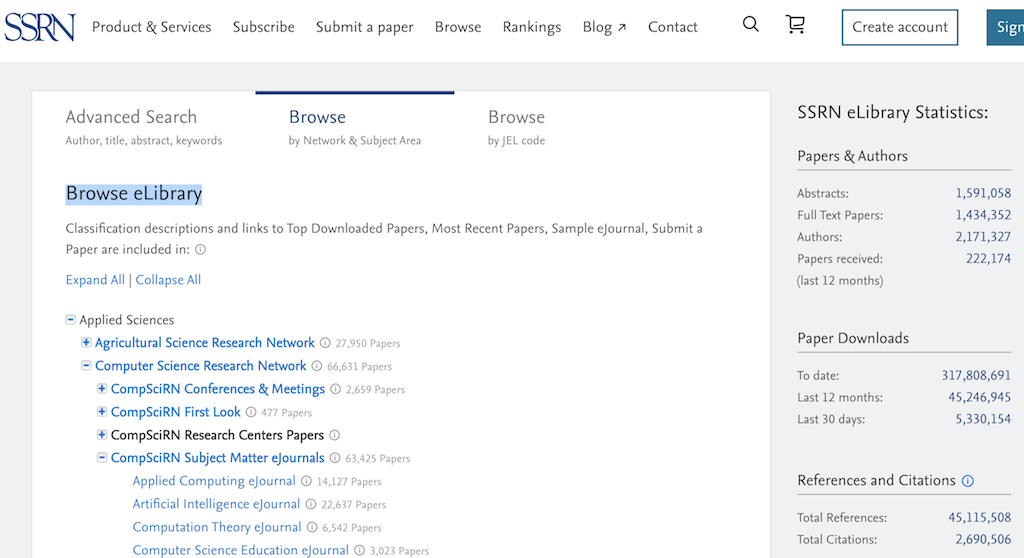1024x558 pixels.
Task: Click info icon beside CompSciRN Subject Matter eJournals
Action: pos(335,458)
